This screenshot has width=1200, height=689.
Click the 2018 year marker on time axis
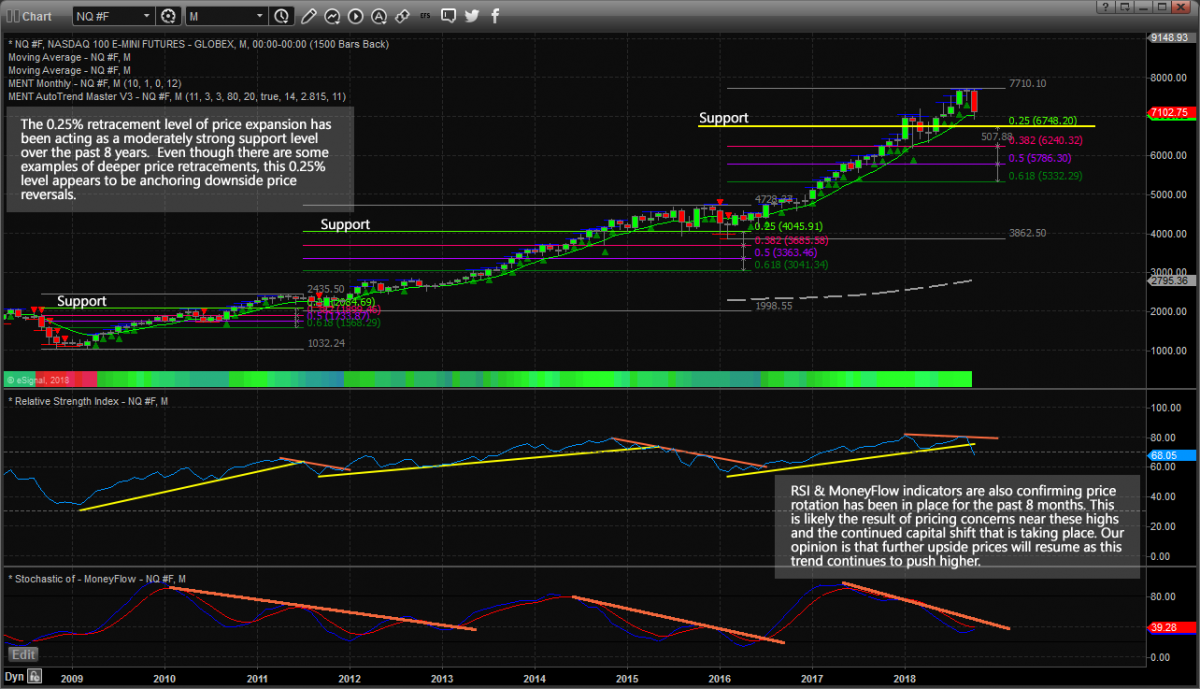coord(905,678)
